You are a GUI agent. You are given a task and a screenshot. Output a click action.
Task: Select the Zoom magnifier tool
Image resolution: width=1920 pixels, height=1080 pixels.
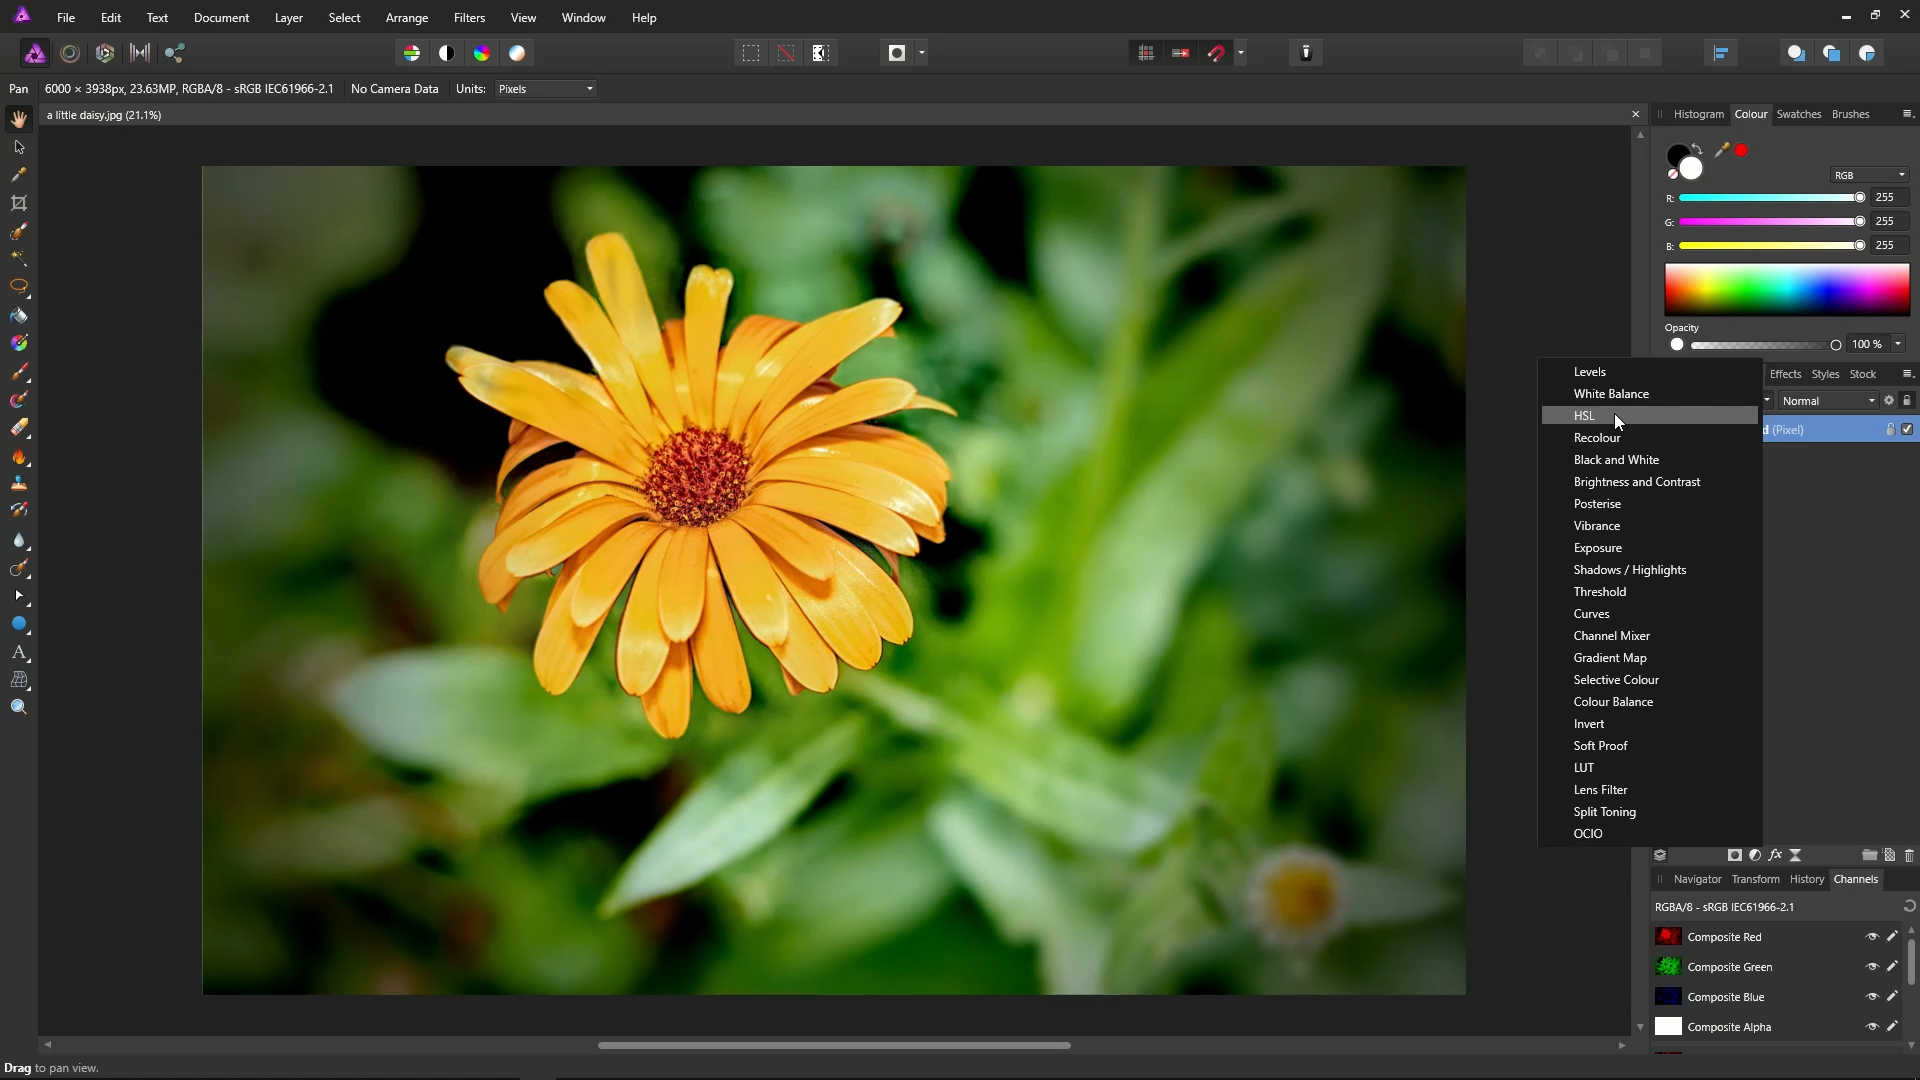(19, 708)
